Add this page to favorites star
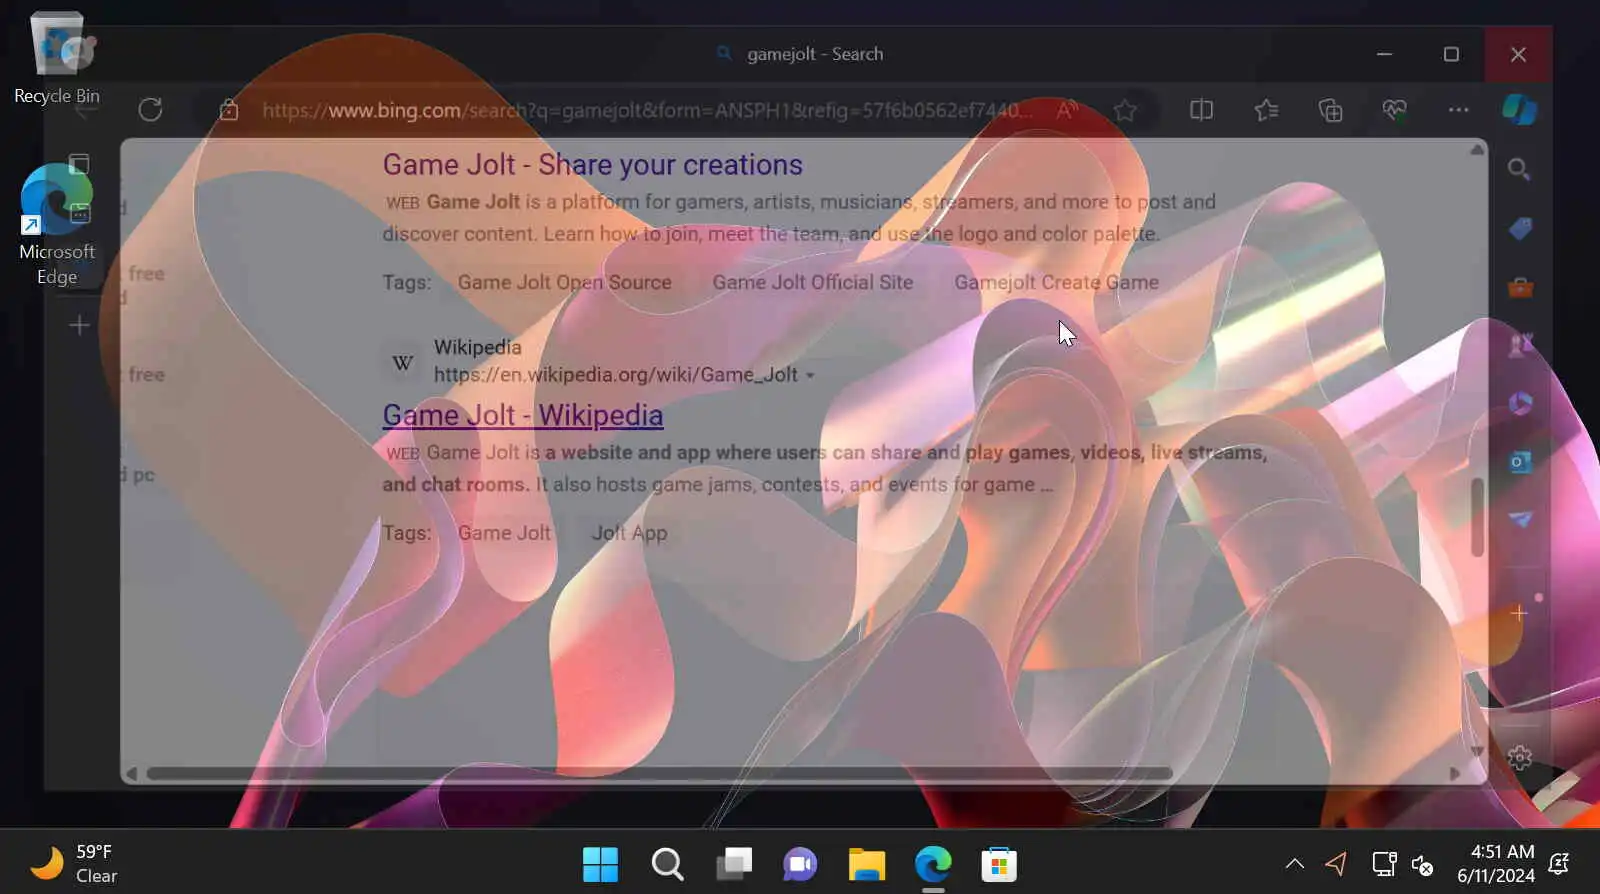This screenshot has width=1600, height=894. click(x=1125, y=110)
